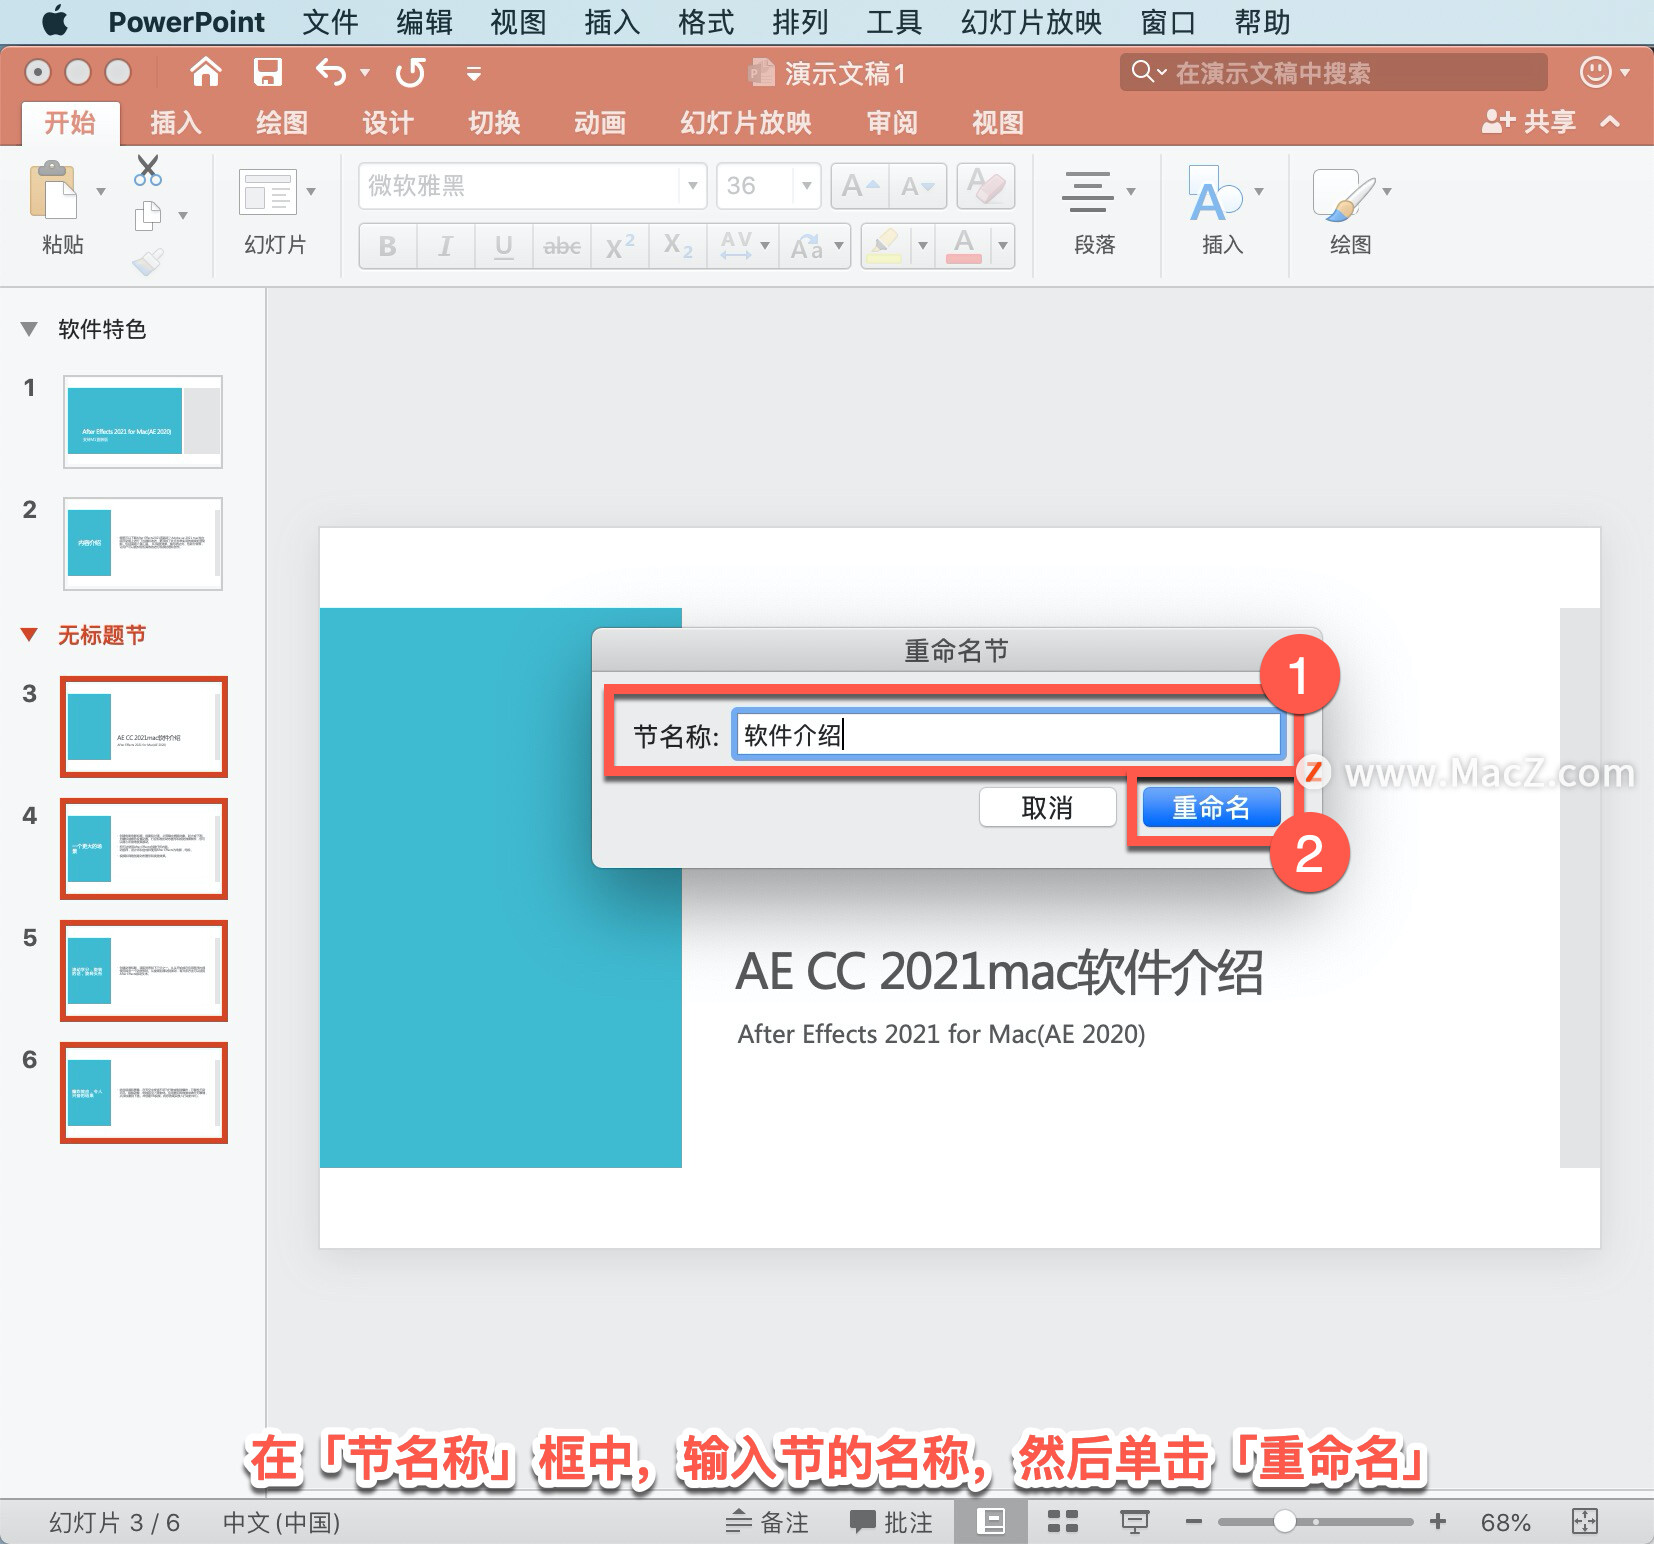This screenshot has width=1654, height=1544.
Task: Click the Paste clipboard icon
Action: click(x=53, y=189)
